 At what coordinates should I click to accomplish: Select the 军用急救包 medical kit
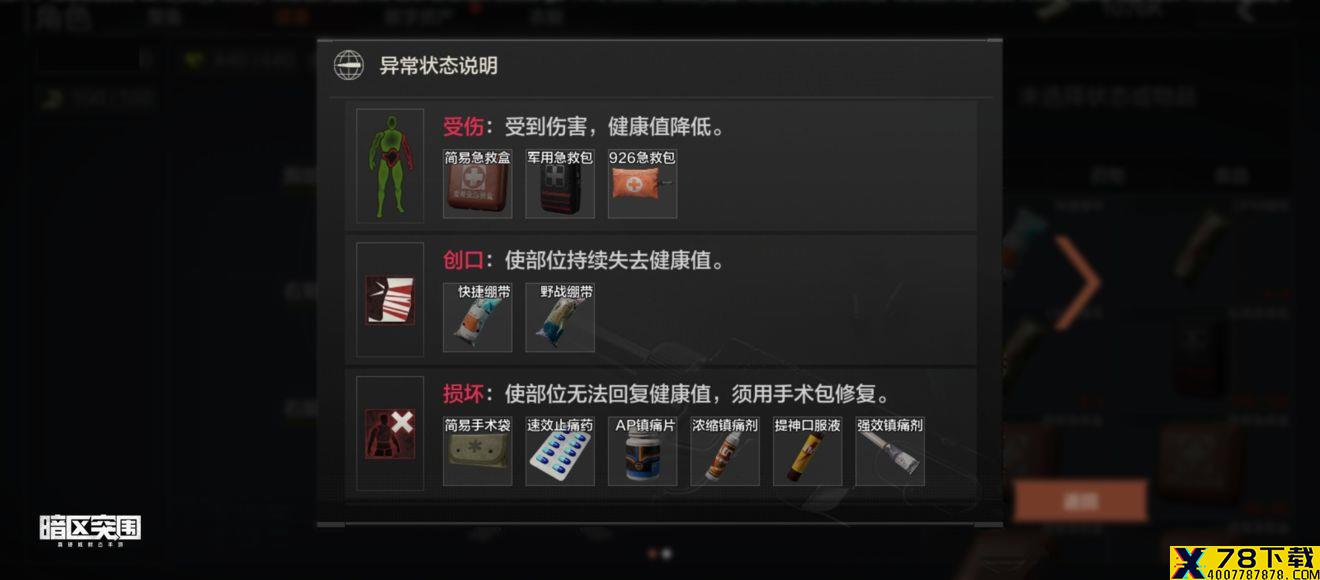[x=560, y=183]
